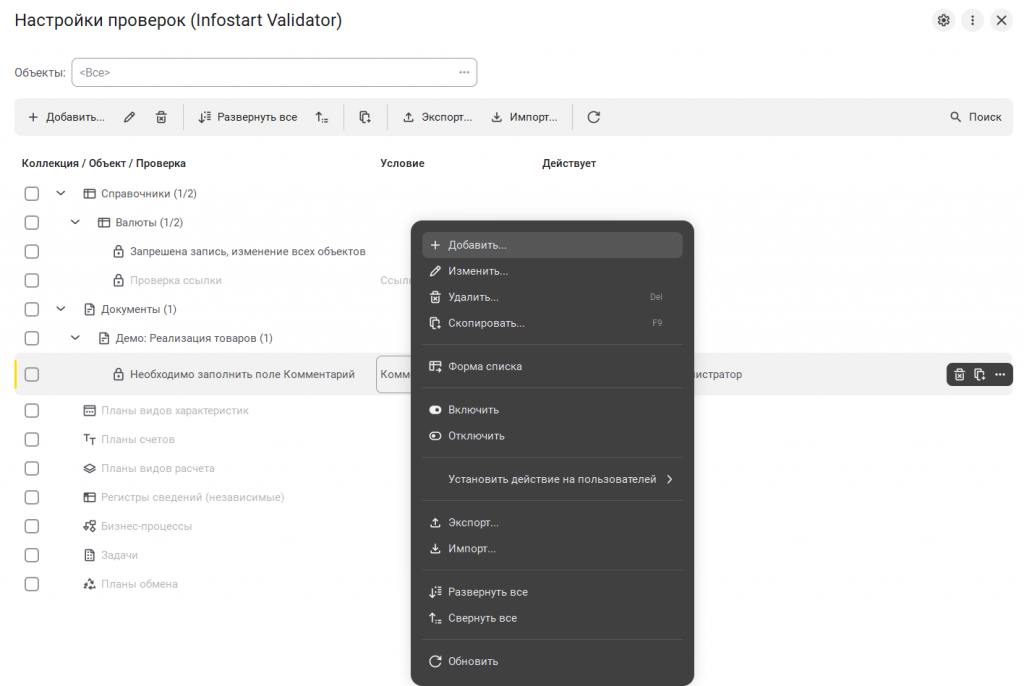Screen dimensions: 1024x686
Task: Click the refresh icon in toolbar
Action: coord(593,117)
